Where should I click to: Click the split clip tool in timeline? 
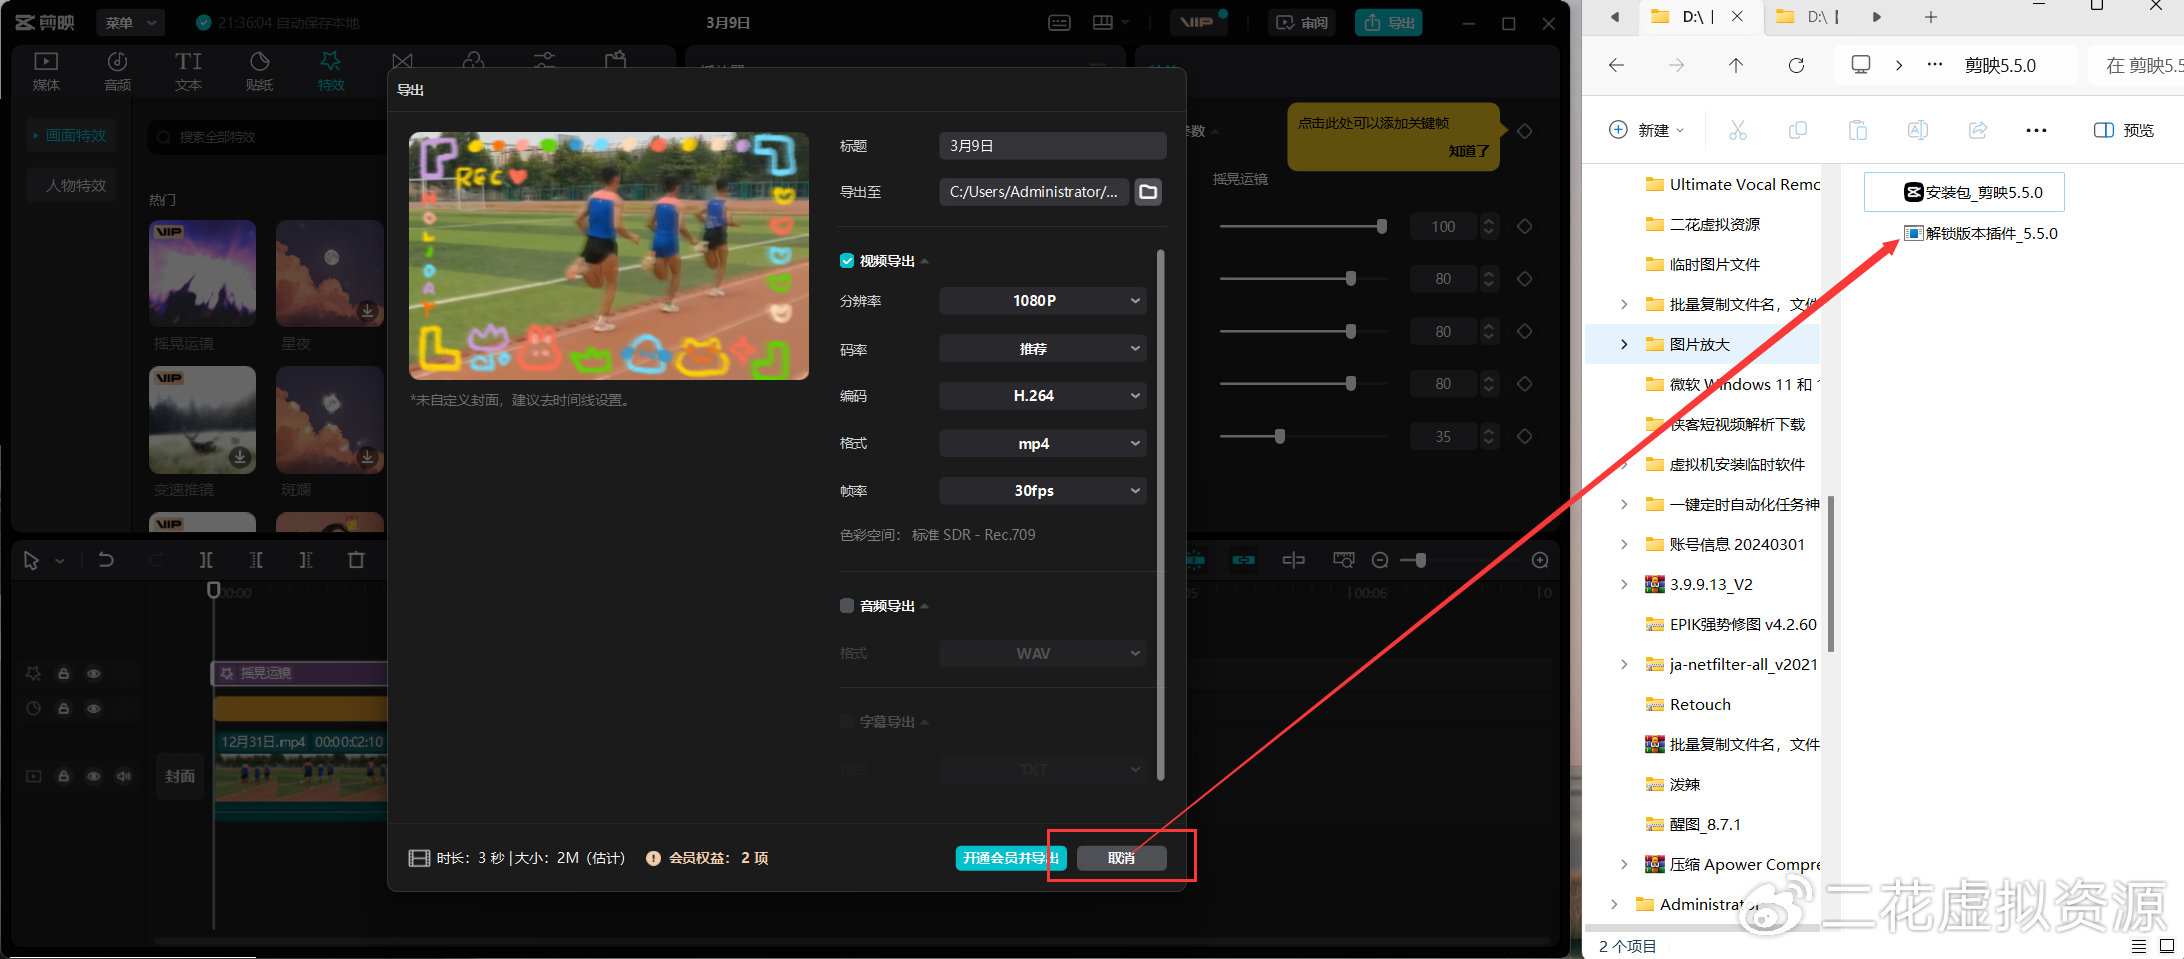205,560
